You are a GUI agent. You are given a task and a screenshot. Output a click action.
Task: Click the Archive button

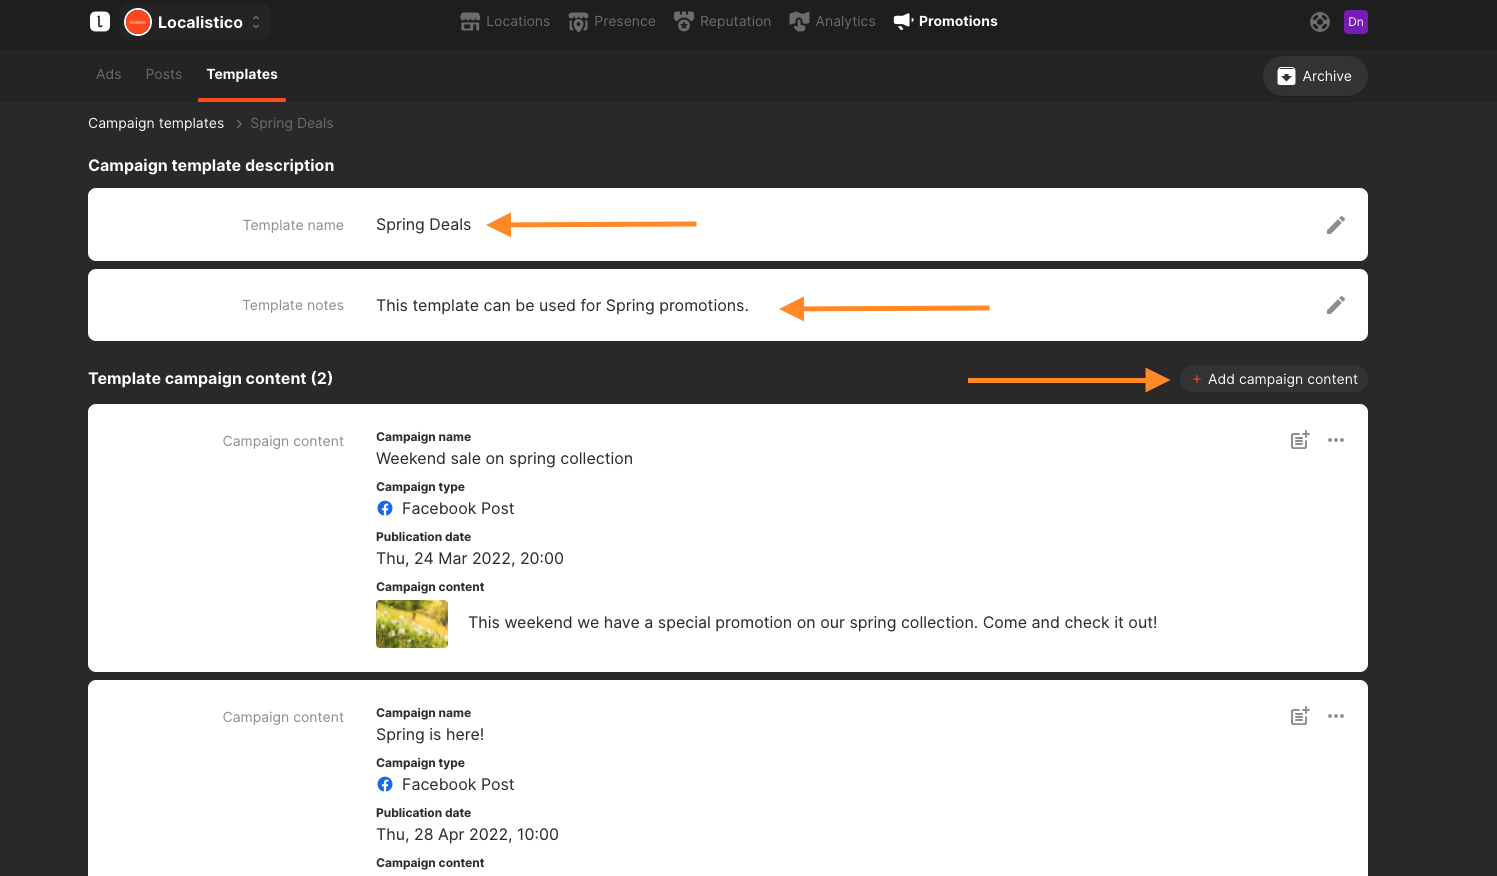point(1315,76)
